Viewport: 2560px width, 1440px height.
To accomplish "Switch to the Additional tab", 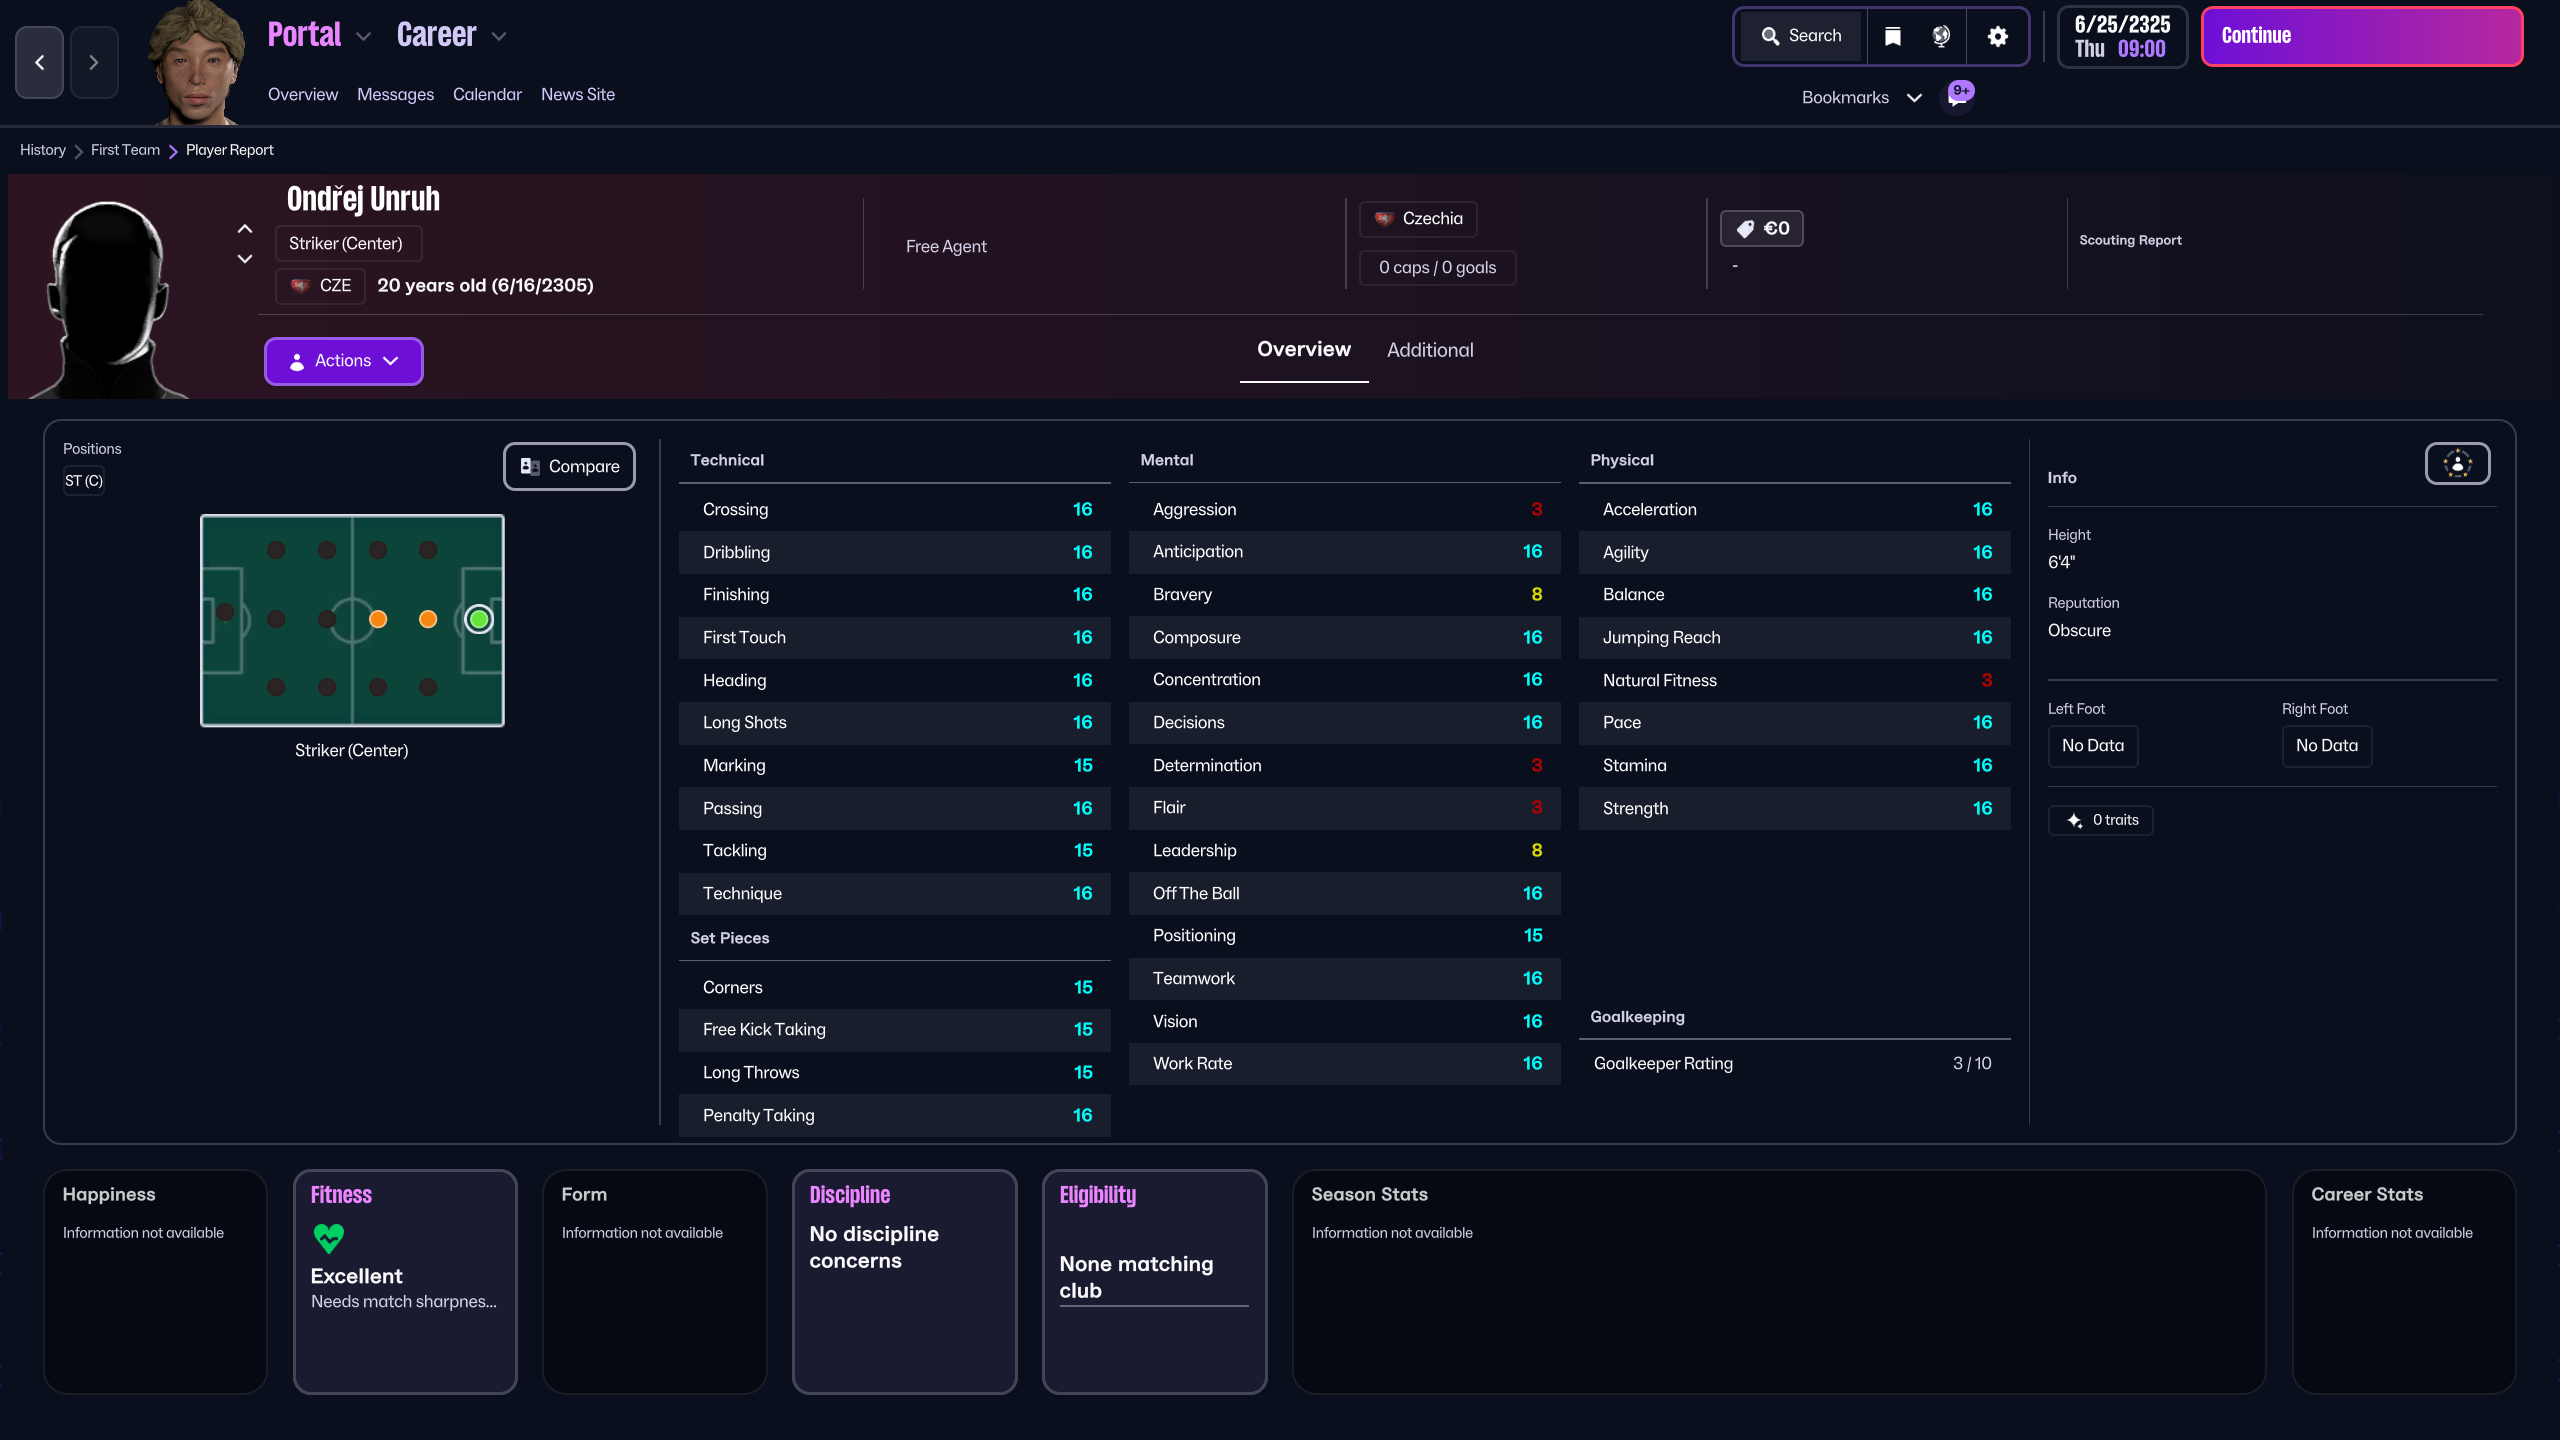I will (x=1430, y=350).
